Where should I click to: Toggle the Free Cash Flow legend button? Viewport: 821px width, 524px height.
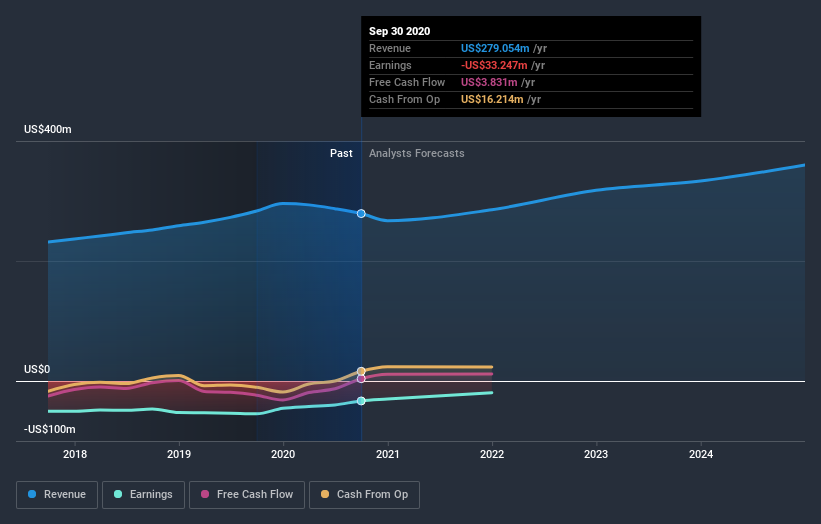pyautogui.click(x=247, y=495)
